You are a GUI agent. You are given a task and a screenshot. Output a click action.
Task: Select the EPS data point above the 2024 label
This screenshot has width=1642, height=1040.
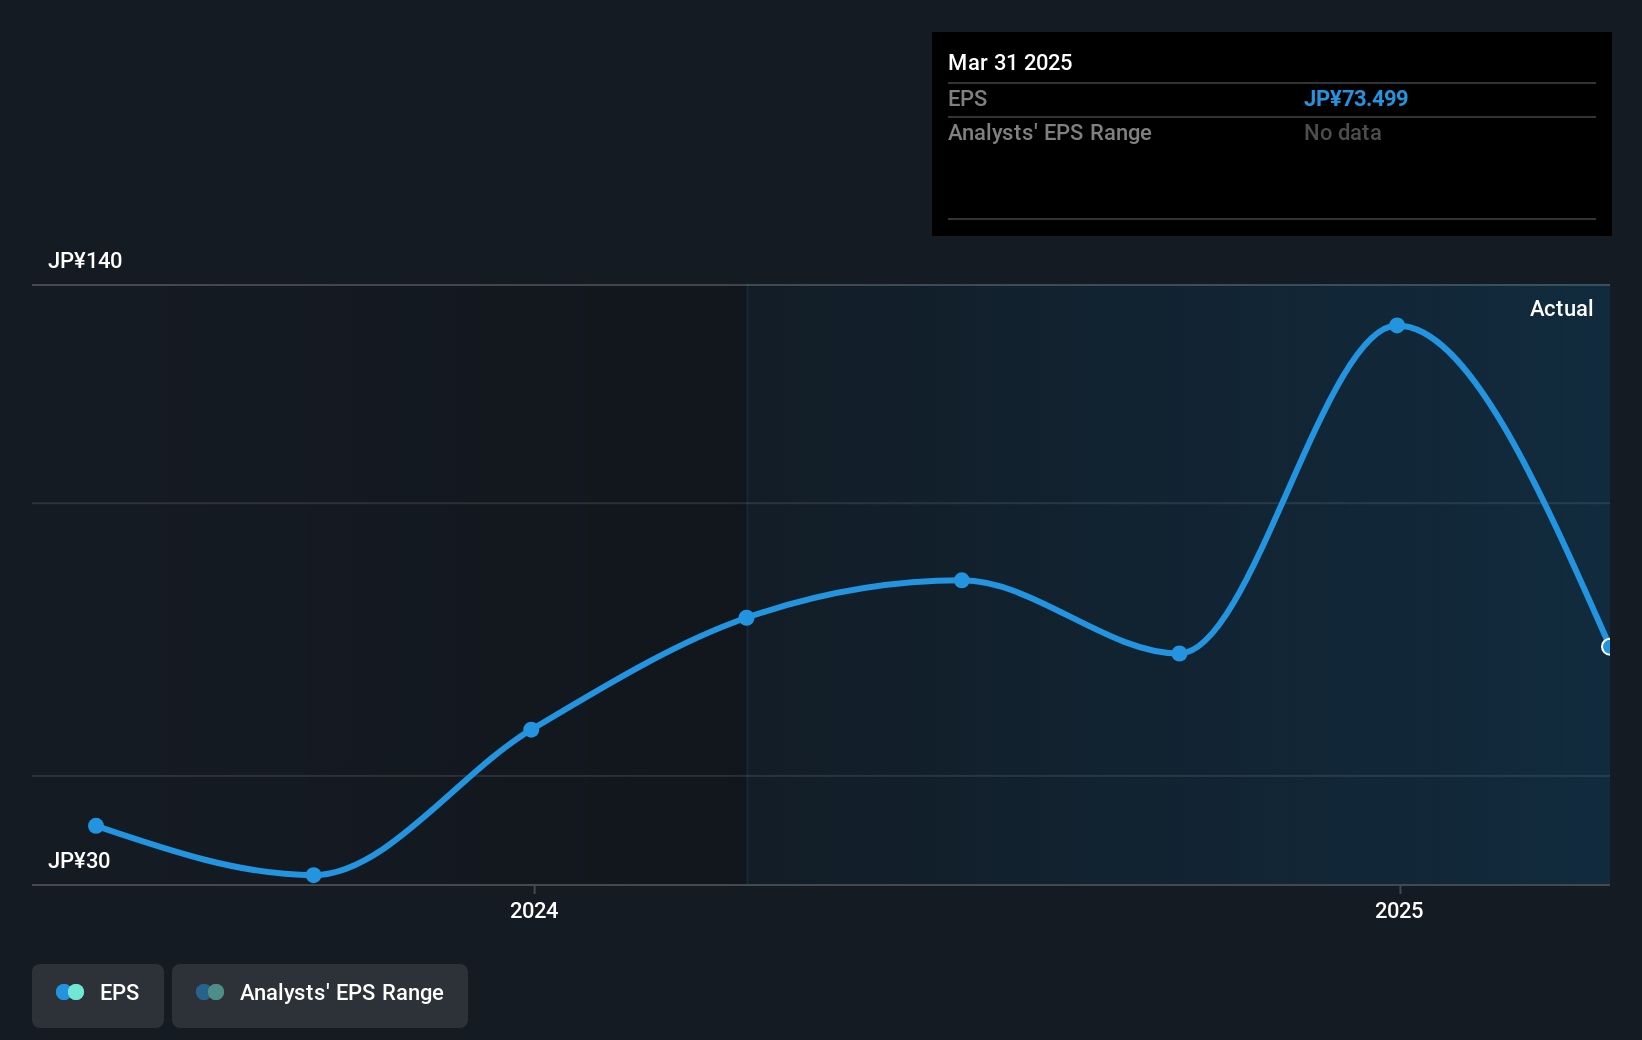click(532, 730)
